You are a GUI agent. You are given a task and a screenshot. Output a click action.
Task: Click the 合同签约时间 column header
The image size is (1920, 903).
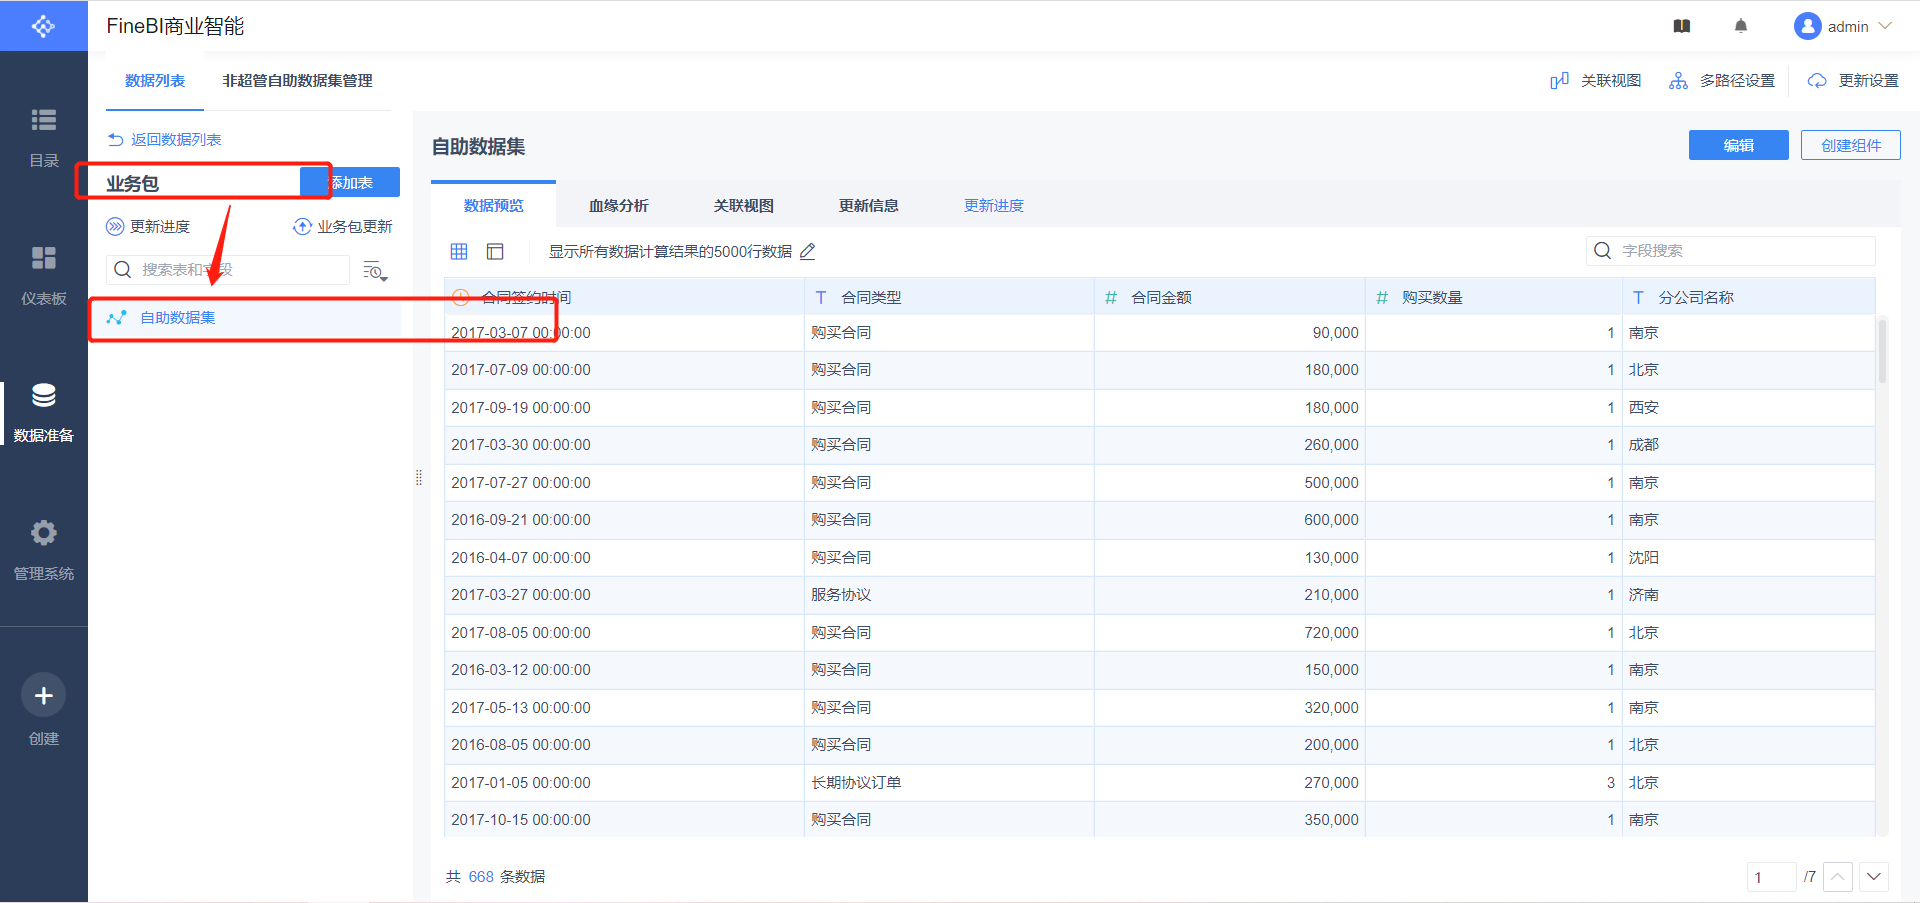[624, 297]
